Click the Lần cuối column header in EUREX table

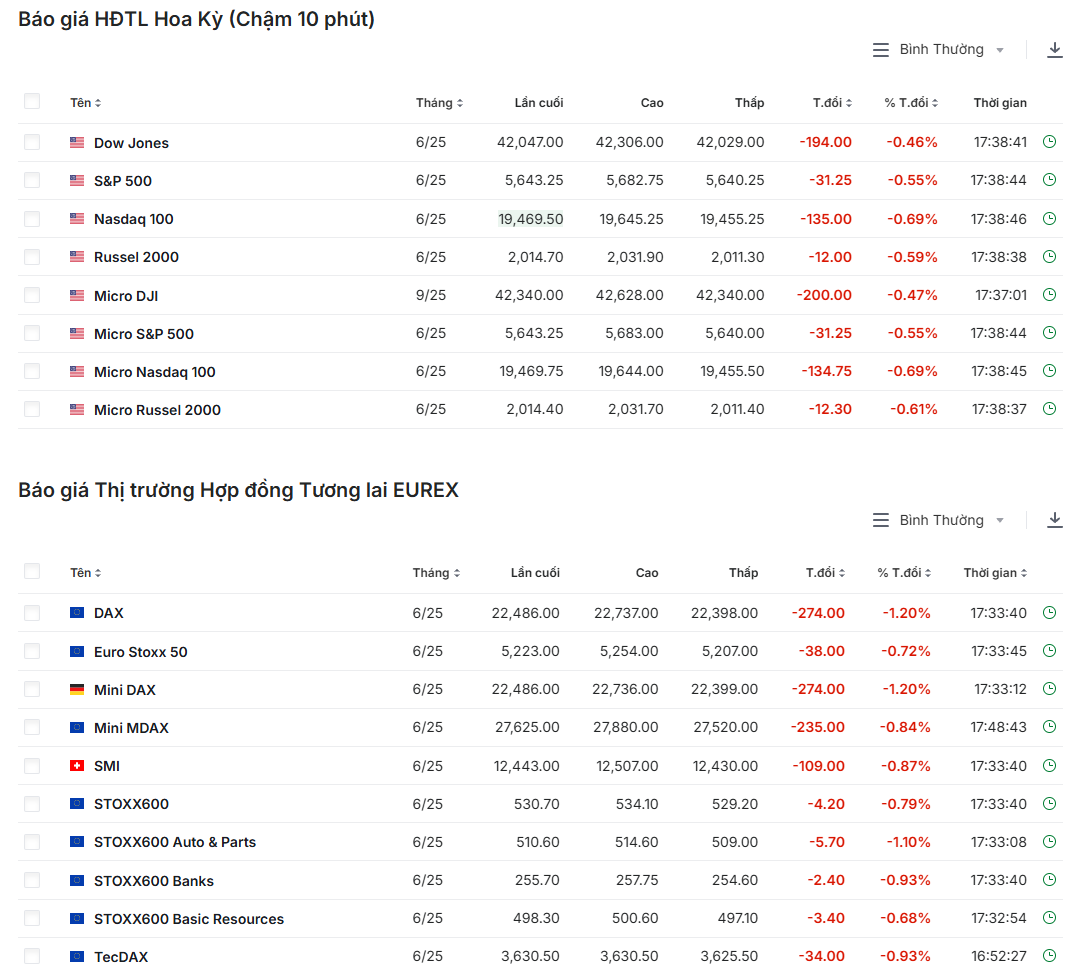point(535,573)
